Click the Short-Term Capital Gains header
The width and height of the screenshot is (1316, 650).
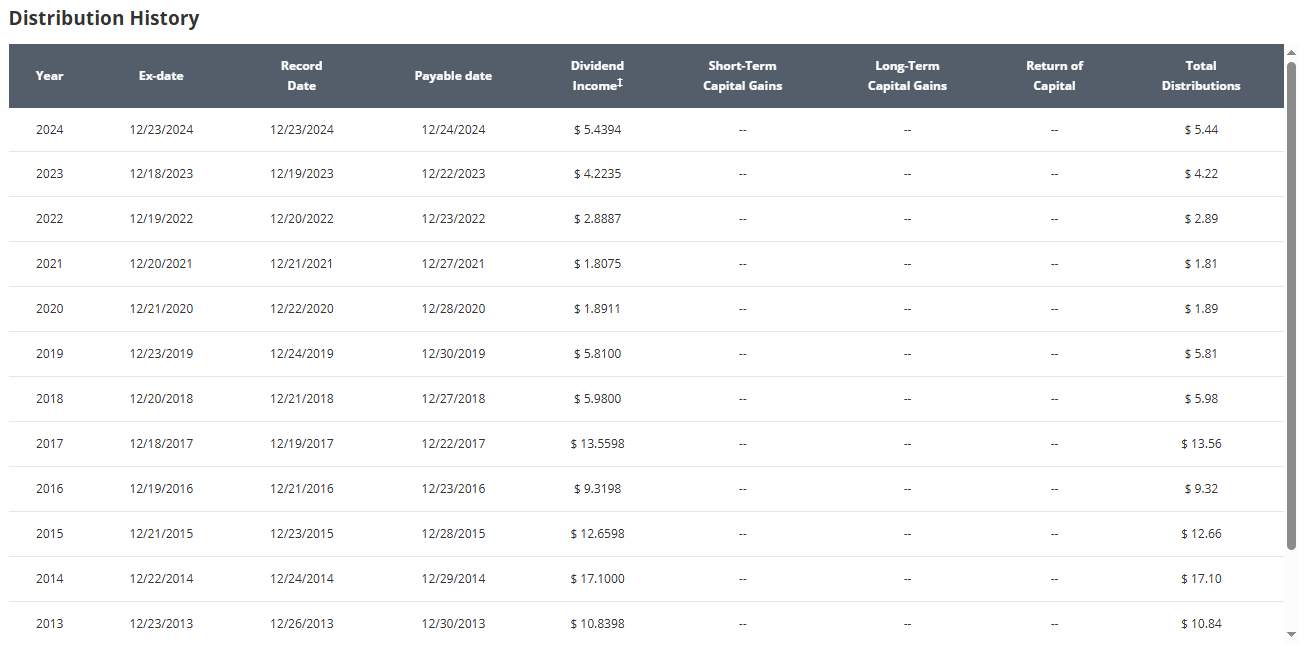[742, 76]
